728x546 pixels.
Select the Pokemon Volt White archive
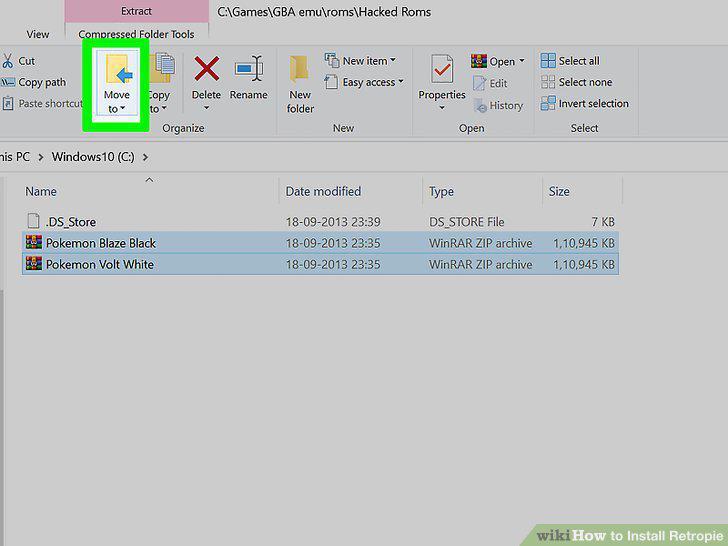[x=320, y=264]
